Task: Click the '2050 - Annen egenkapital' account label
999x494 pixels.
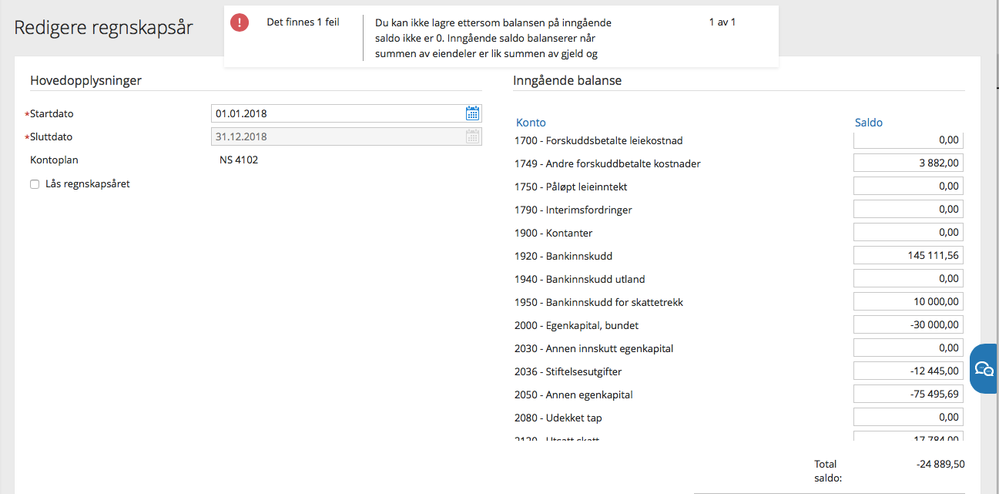Action: click(573, 395)
